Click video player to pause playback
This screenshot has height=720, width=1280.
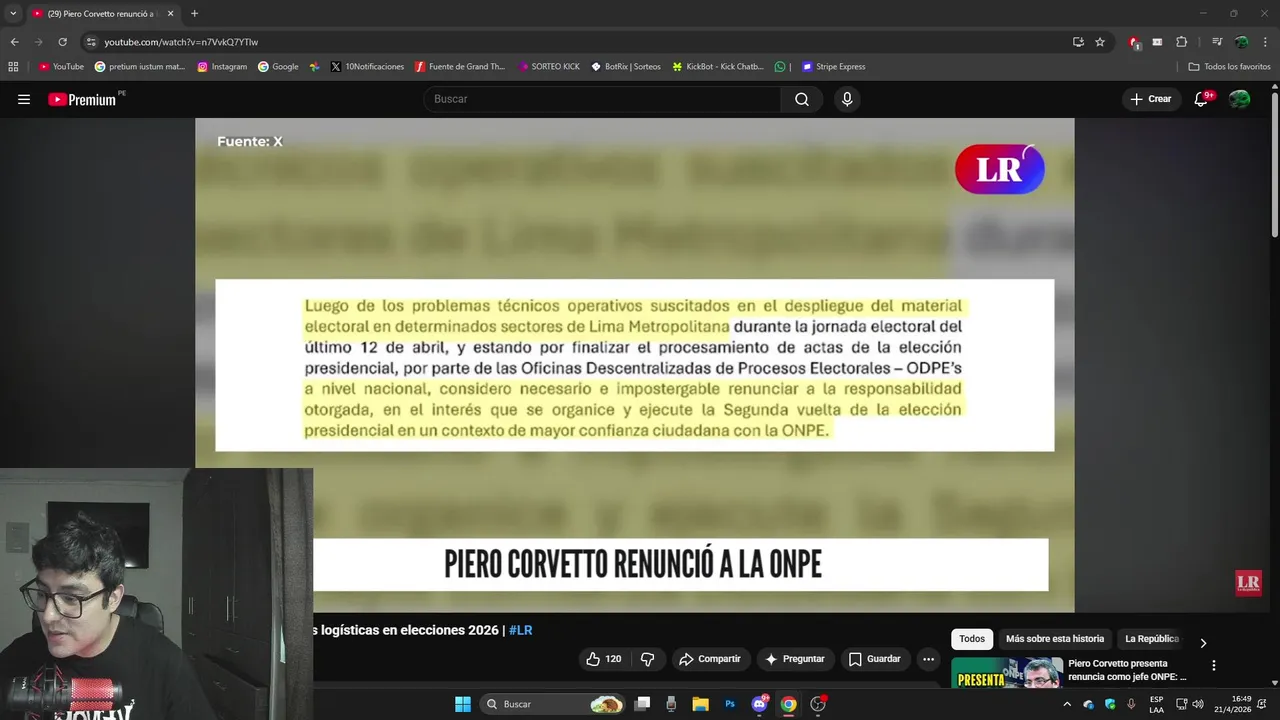[634, 365]
